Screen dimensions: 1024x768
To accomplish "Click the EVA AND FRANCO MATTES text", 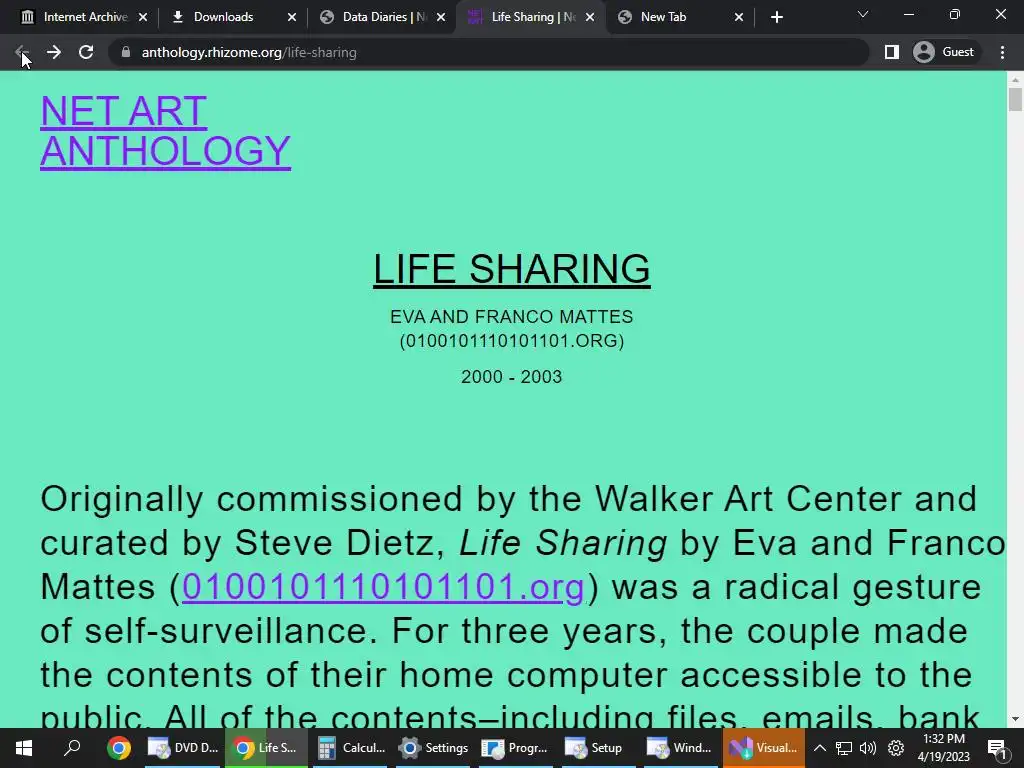I will [511, 317].
